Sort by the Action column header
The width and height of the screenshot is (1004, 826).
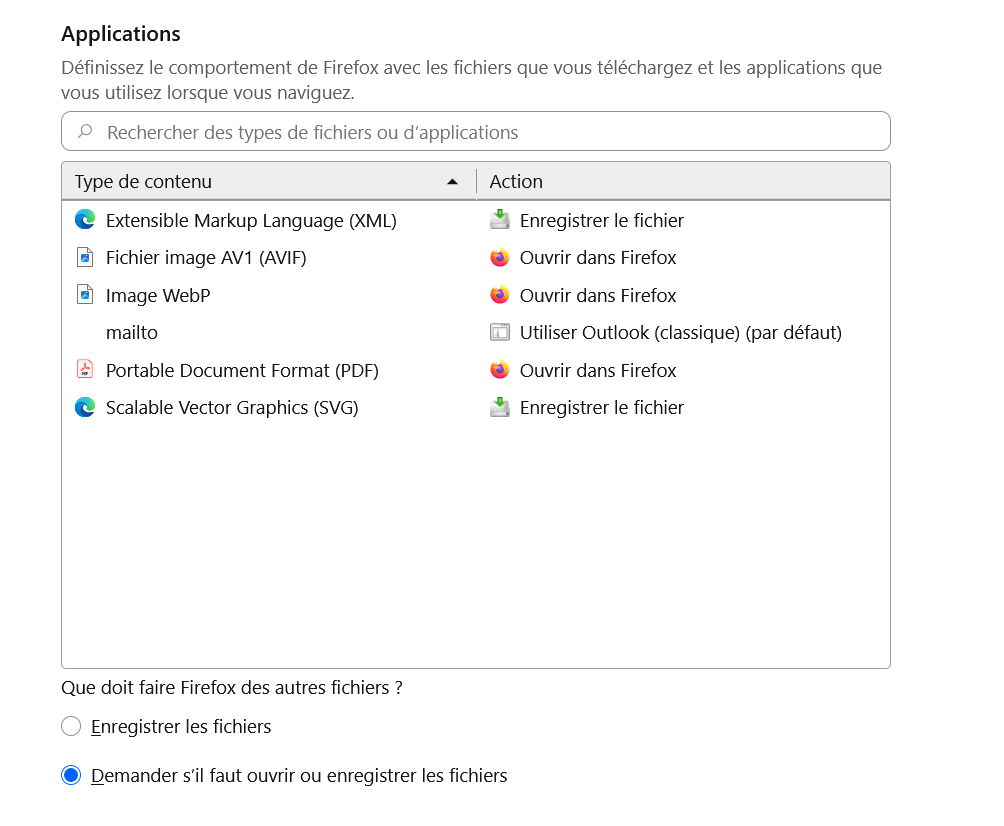tap(683, 181)
